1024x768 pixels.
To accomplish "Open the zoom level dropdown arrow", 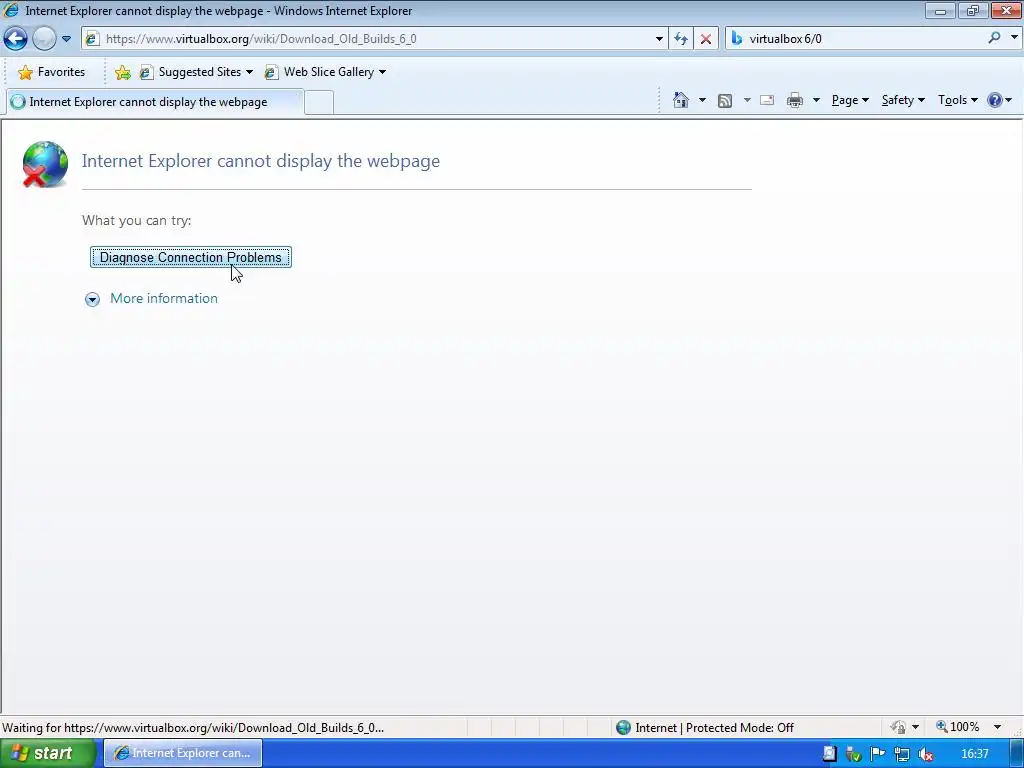I will (x=998, y=727).
